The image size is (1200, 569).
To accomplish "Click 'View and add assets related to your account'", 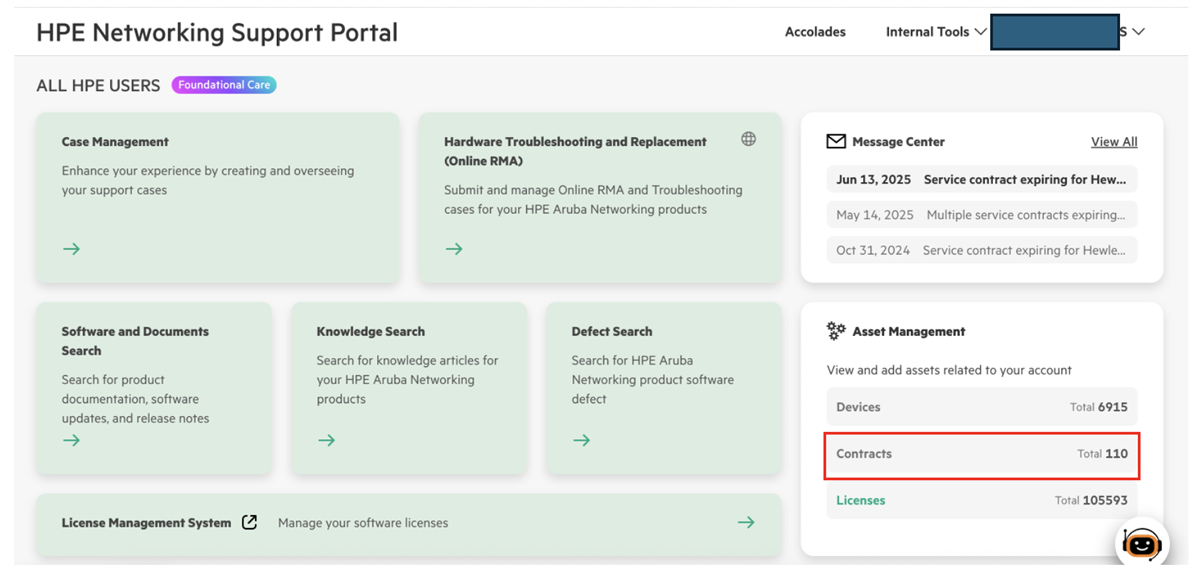I will [949, 370].
